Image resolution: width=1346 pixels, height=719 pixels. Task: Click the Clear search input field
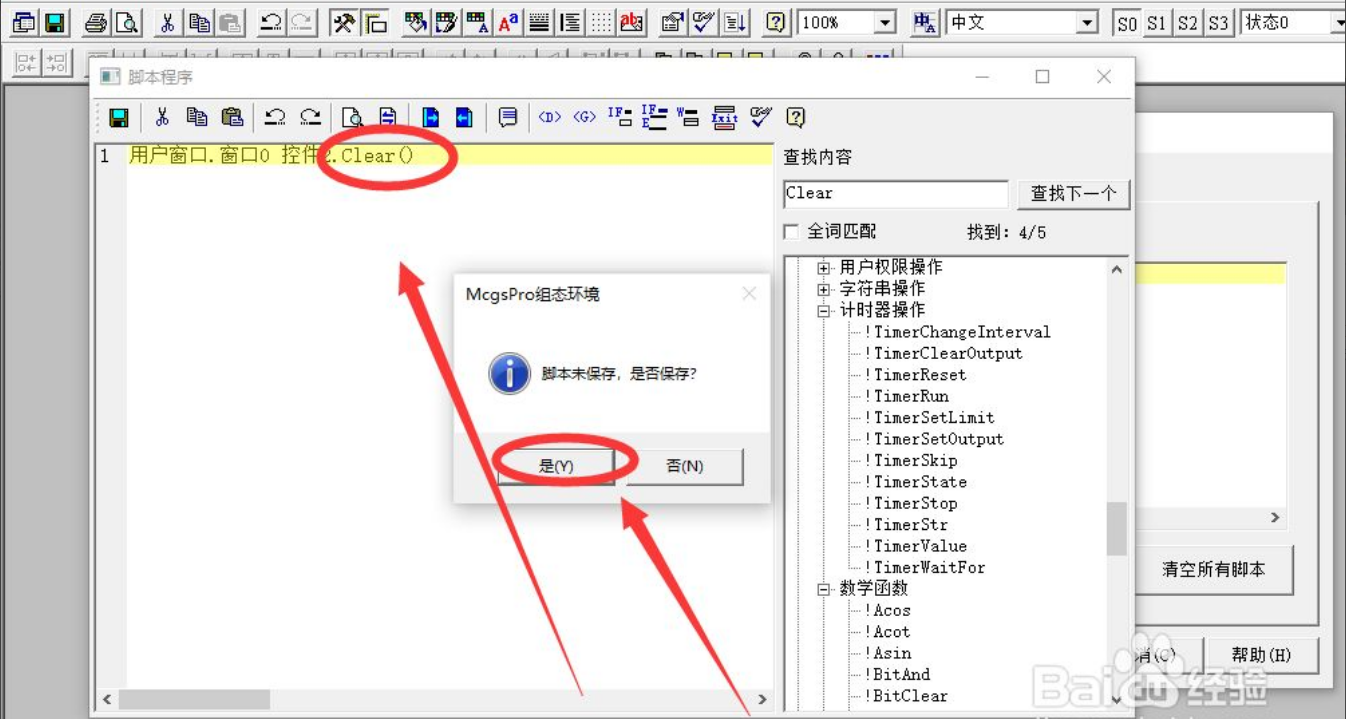(x=895, y=194)
